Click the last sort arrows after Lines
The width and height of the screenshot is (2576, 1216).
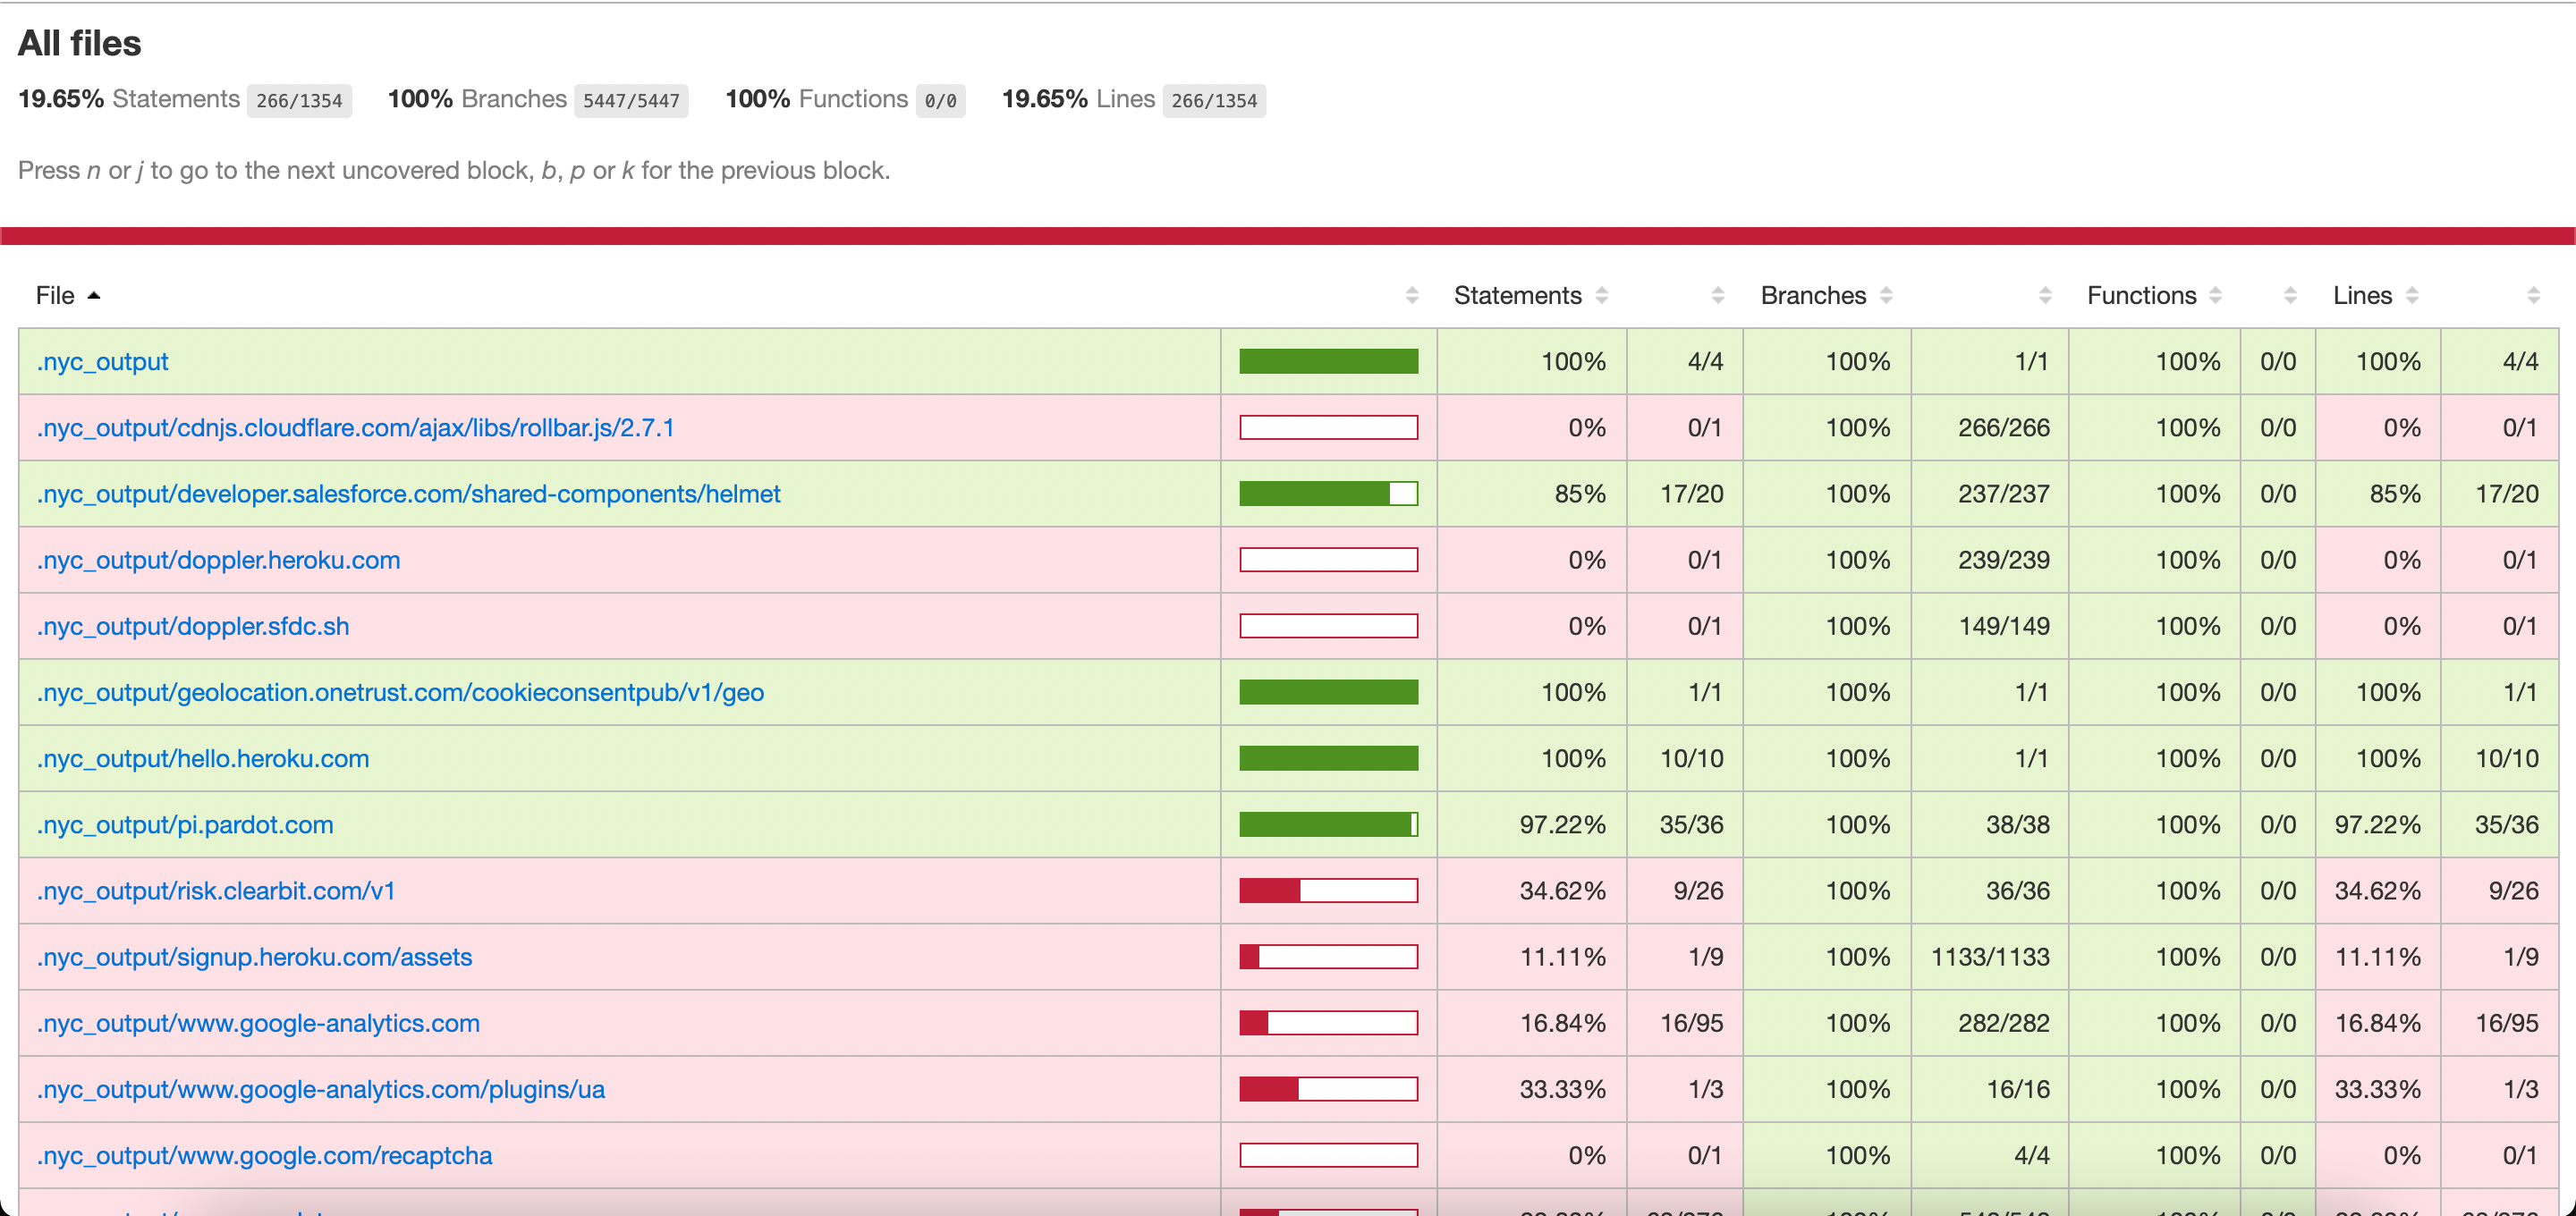[2532, 295]
